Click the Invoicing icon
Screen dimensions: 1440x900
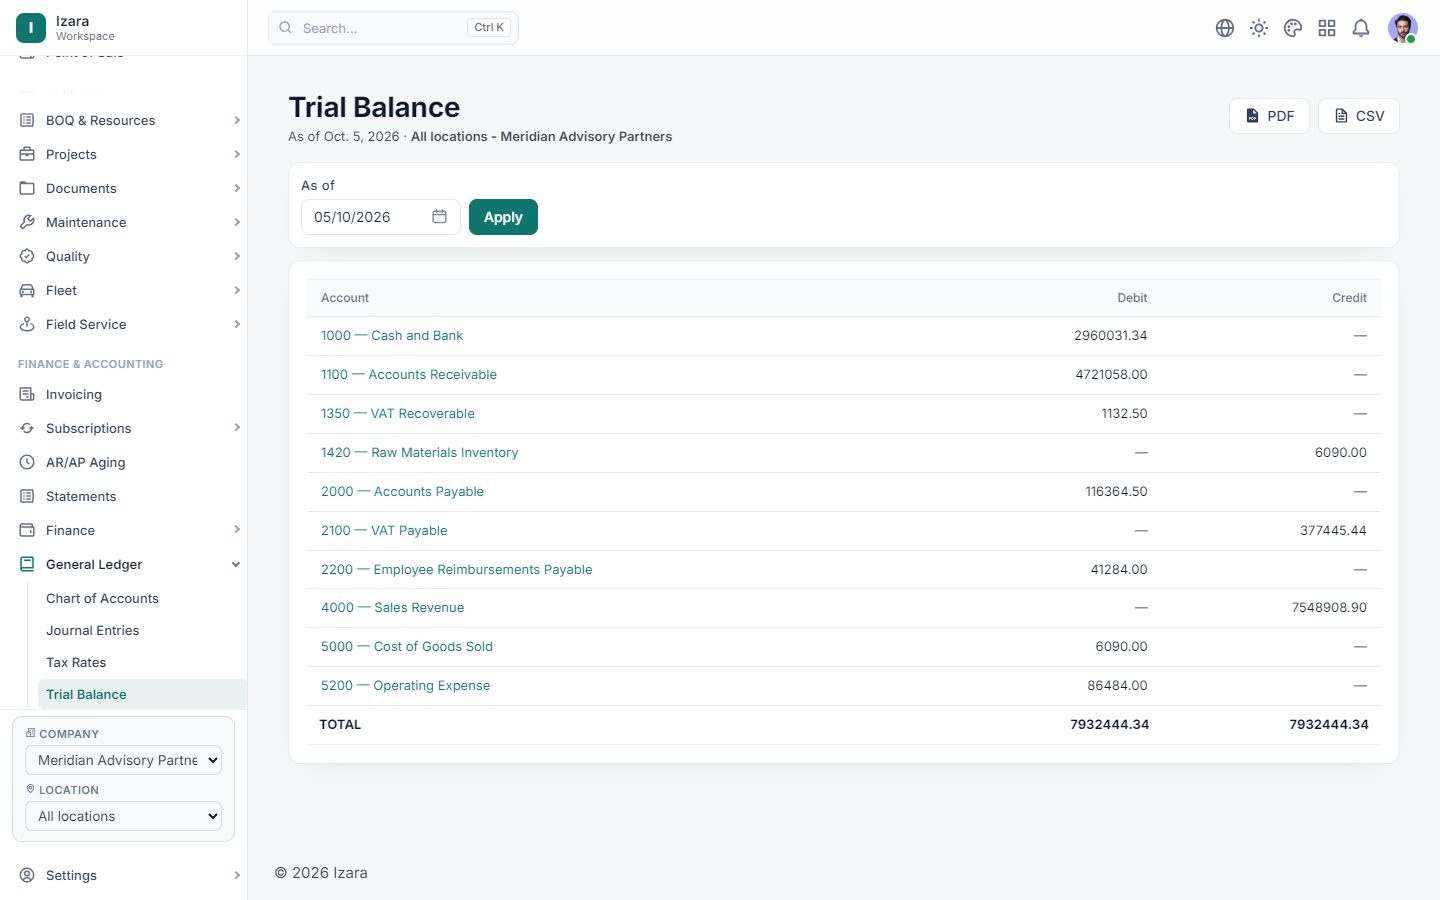[27, 394]
